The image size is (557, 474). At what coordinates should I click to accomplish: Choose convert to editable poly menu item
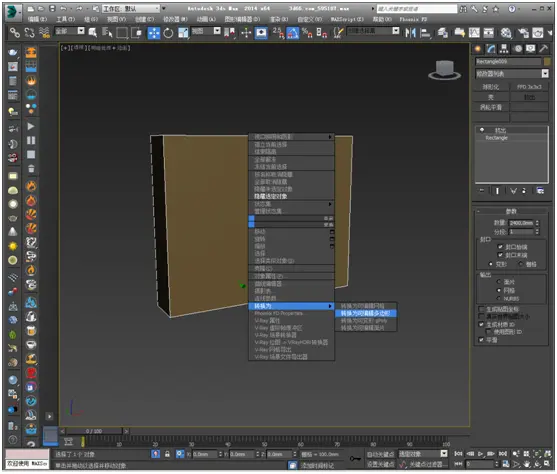(366, 313)
